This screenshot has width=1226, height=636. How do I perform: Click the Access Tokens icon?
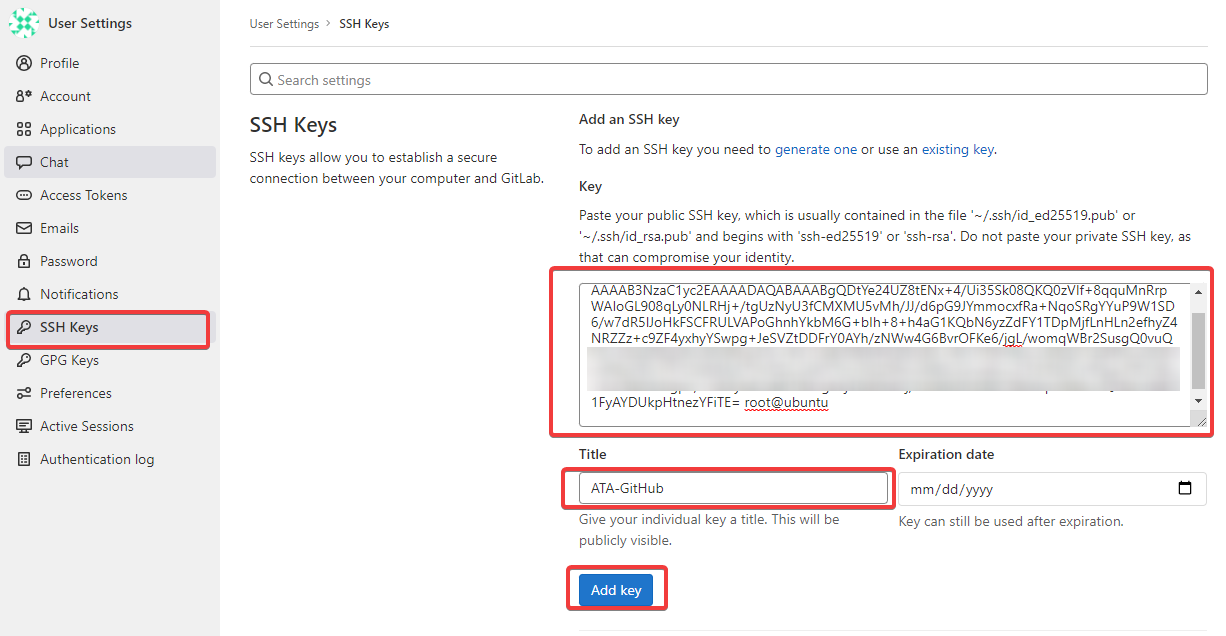pos(24,195)
